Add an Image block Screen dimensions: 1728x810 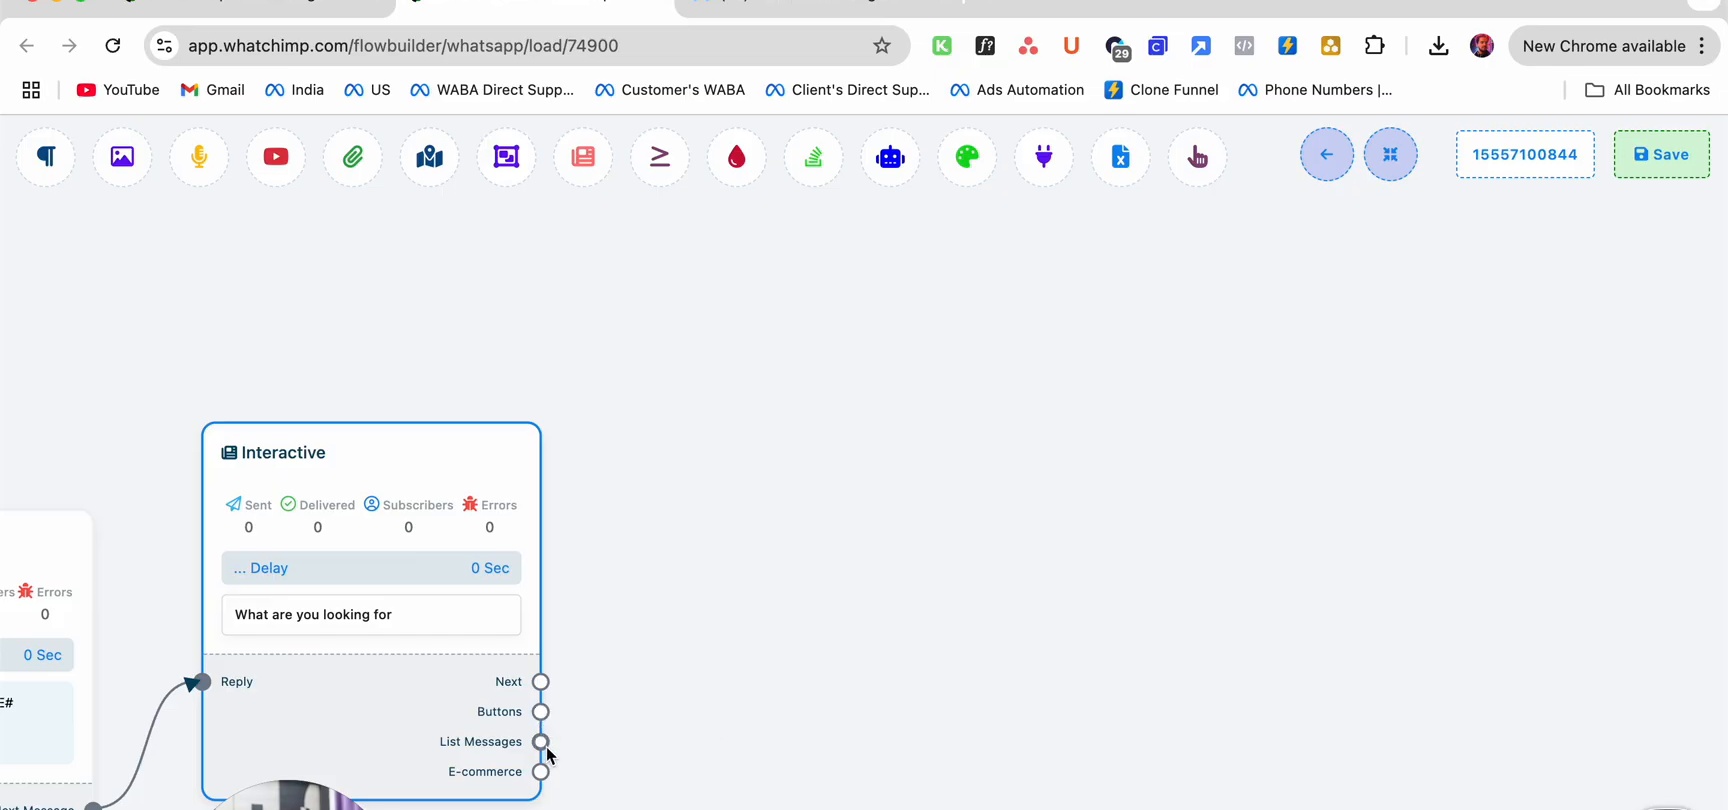click(122, 157)
